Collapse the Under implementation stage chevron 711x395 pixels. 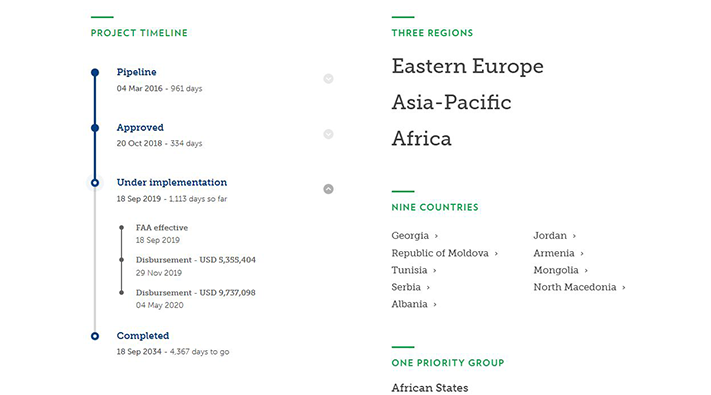point(328,189)
